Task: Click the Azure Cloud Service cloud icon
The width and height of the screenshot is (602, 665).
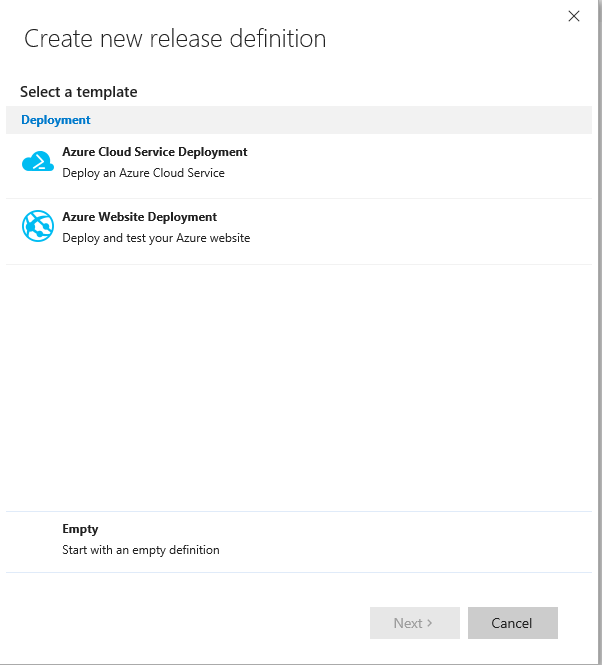Action: tap(38, 162)
